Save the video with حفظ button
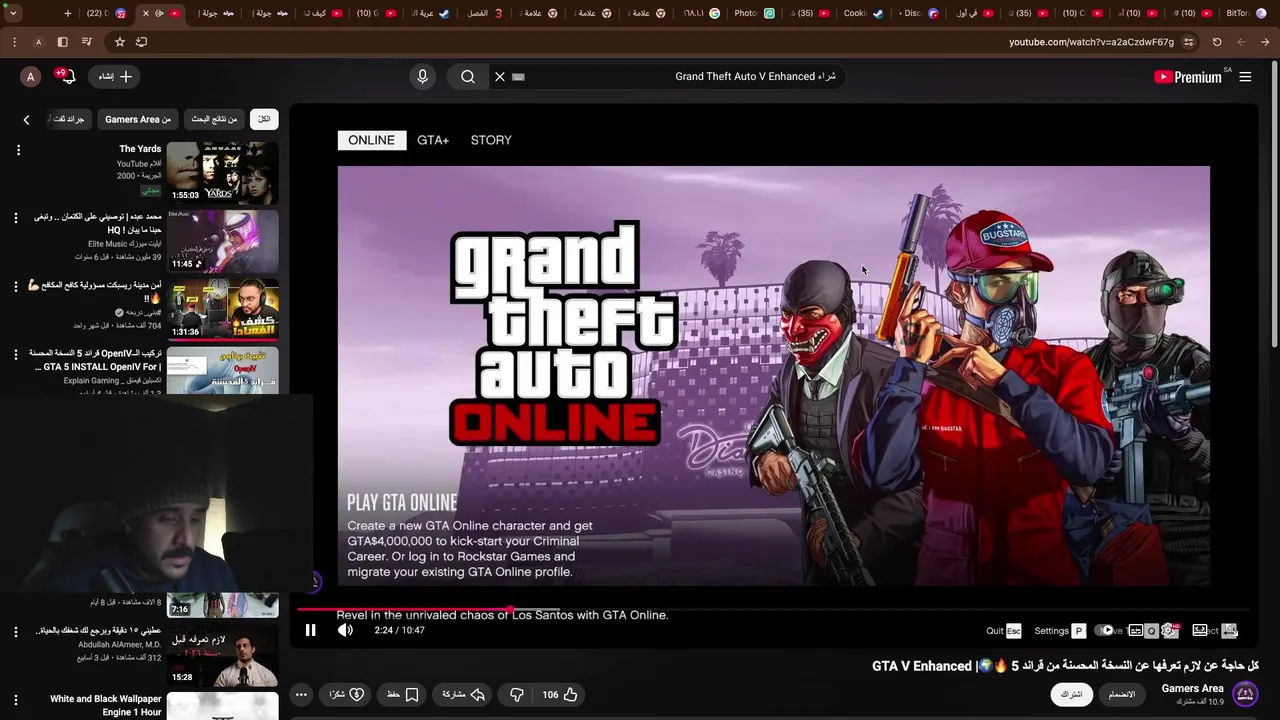The height and width of the screenshot is (720, 1280). [x=402, y=694]
